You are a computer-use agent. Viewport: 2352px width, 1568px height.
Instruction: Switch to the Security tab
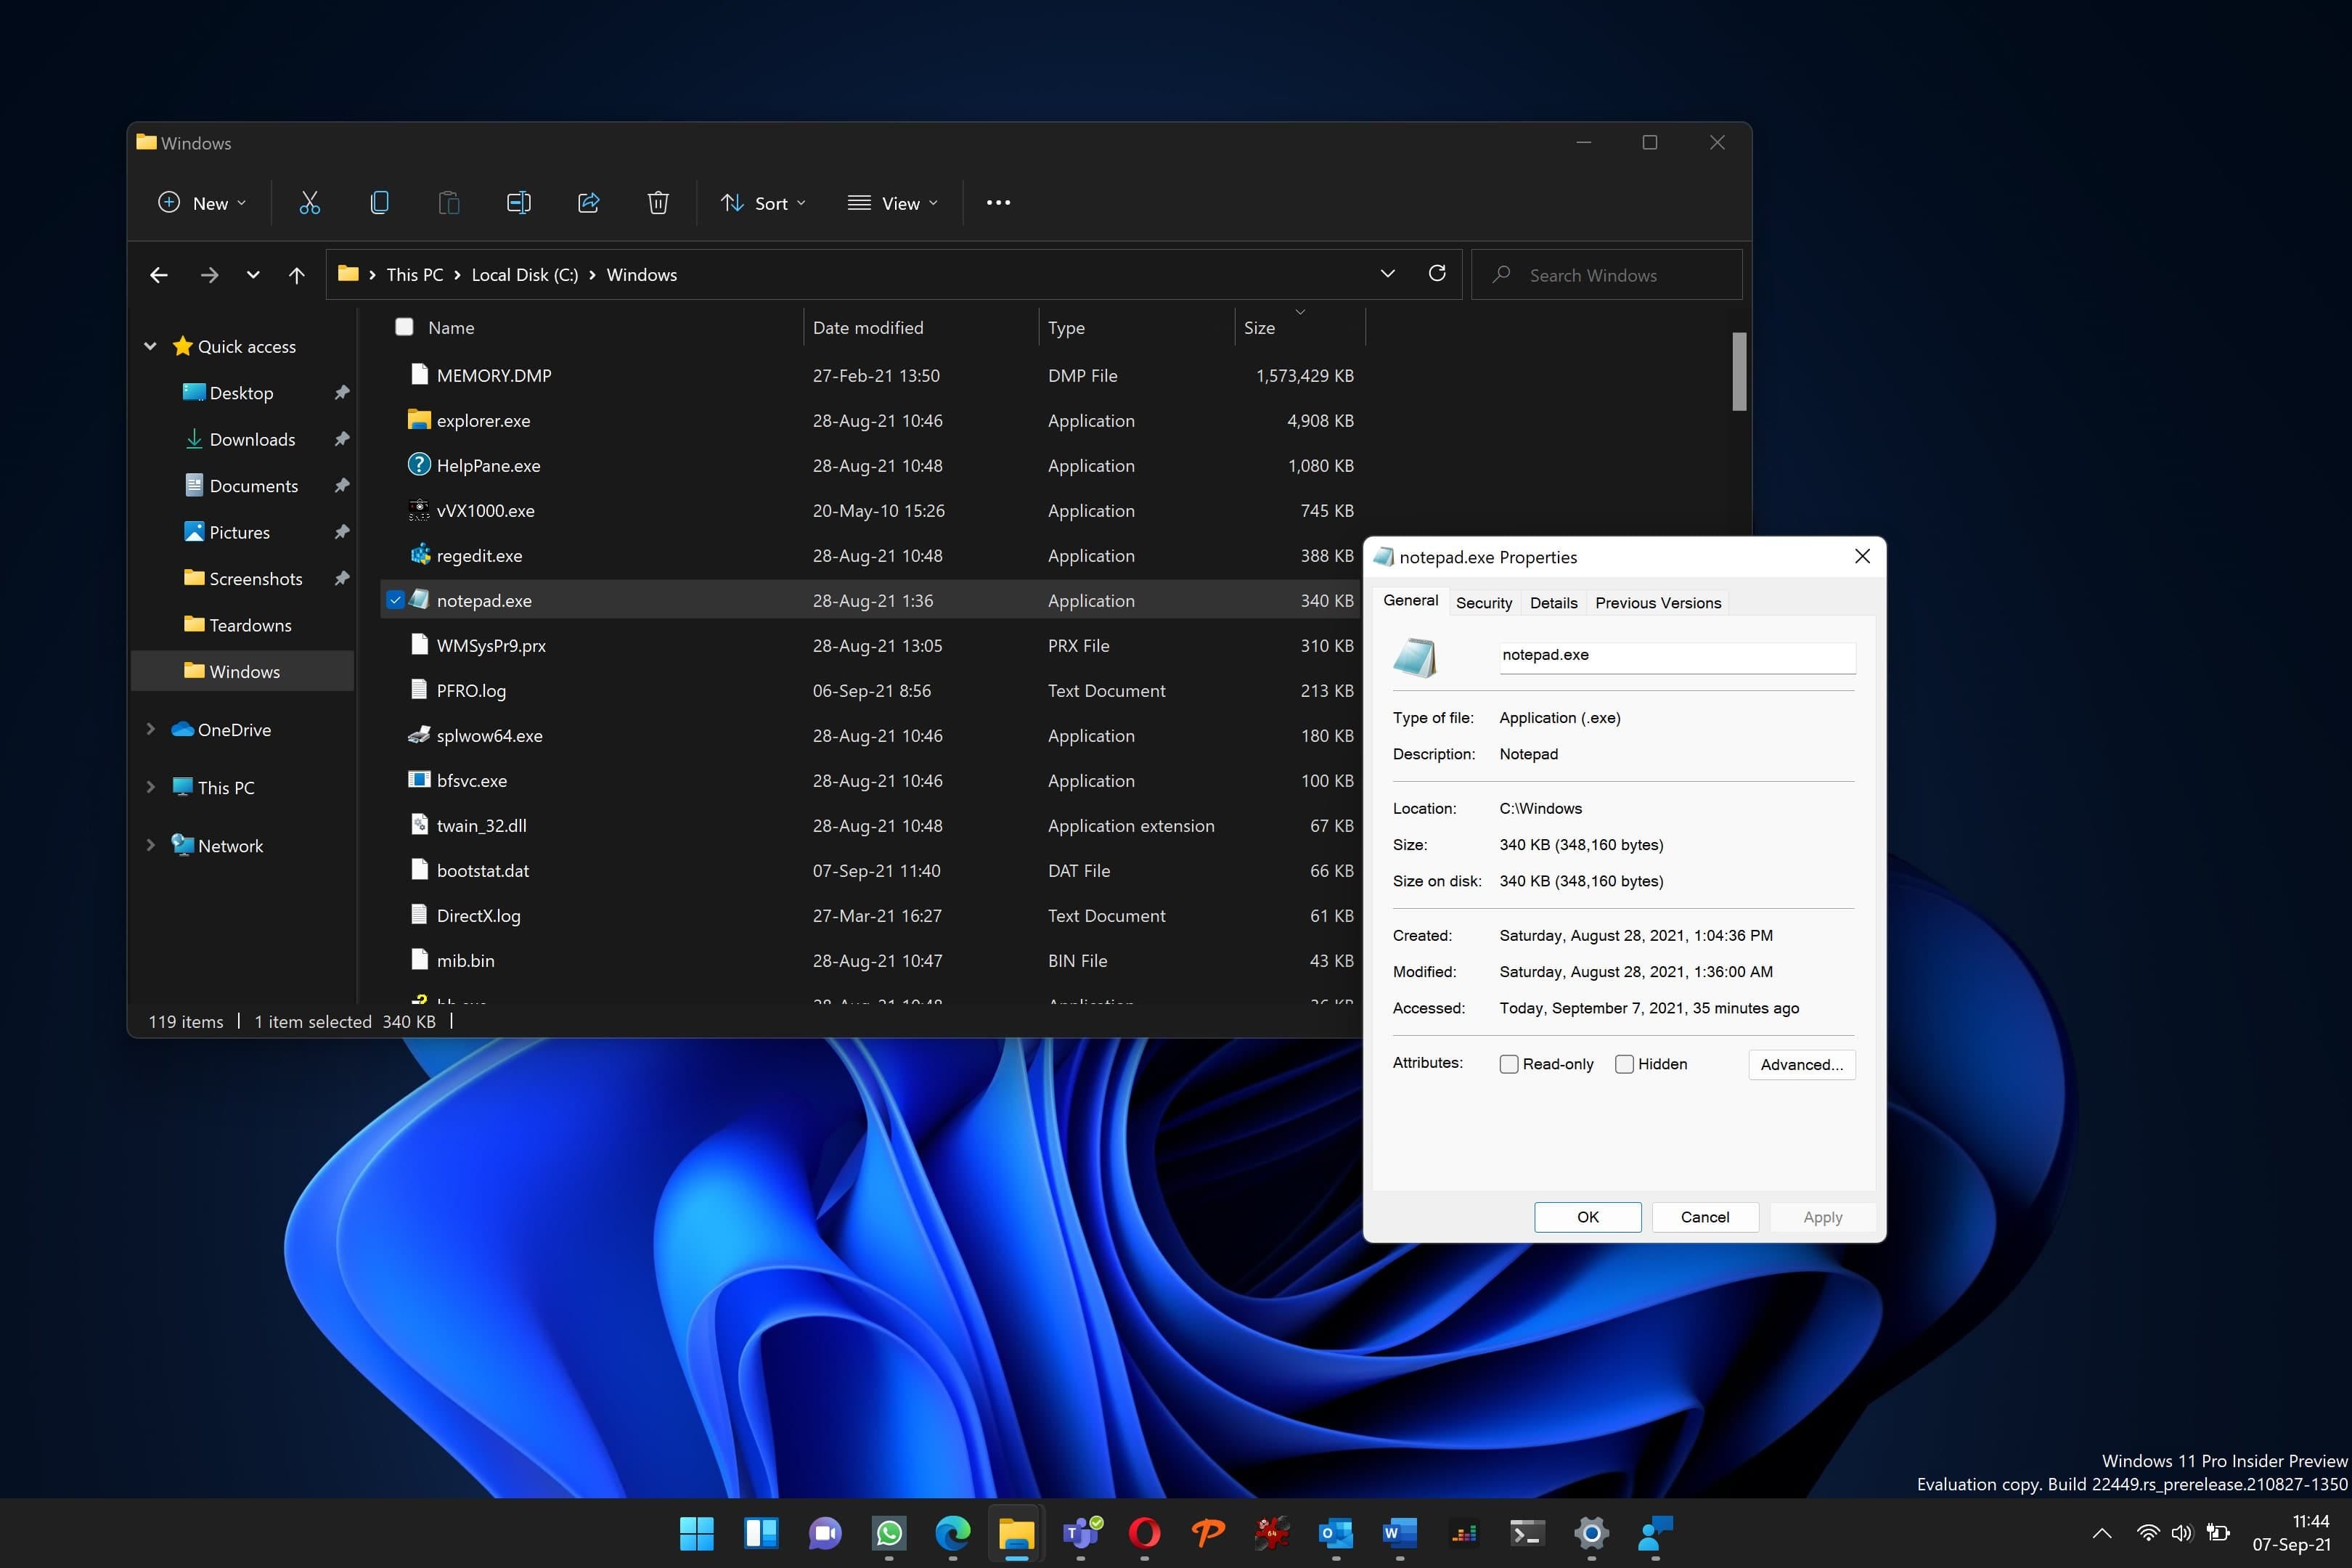(1484, 602)
